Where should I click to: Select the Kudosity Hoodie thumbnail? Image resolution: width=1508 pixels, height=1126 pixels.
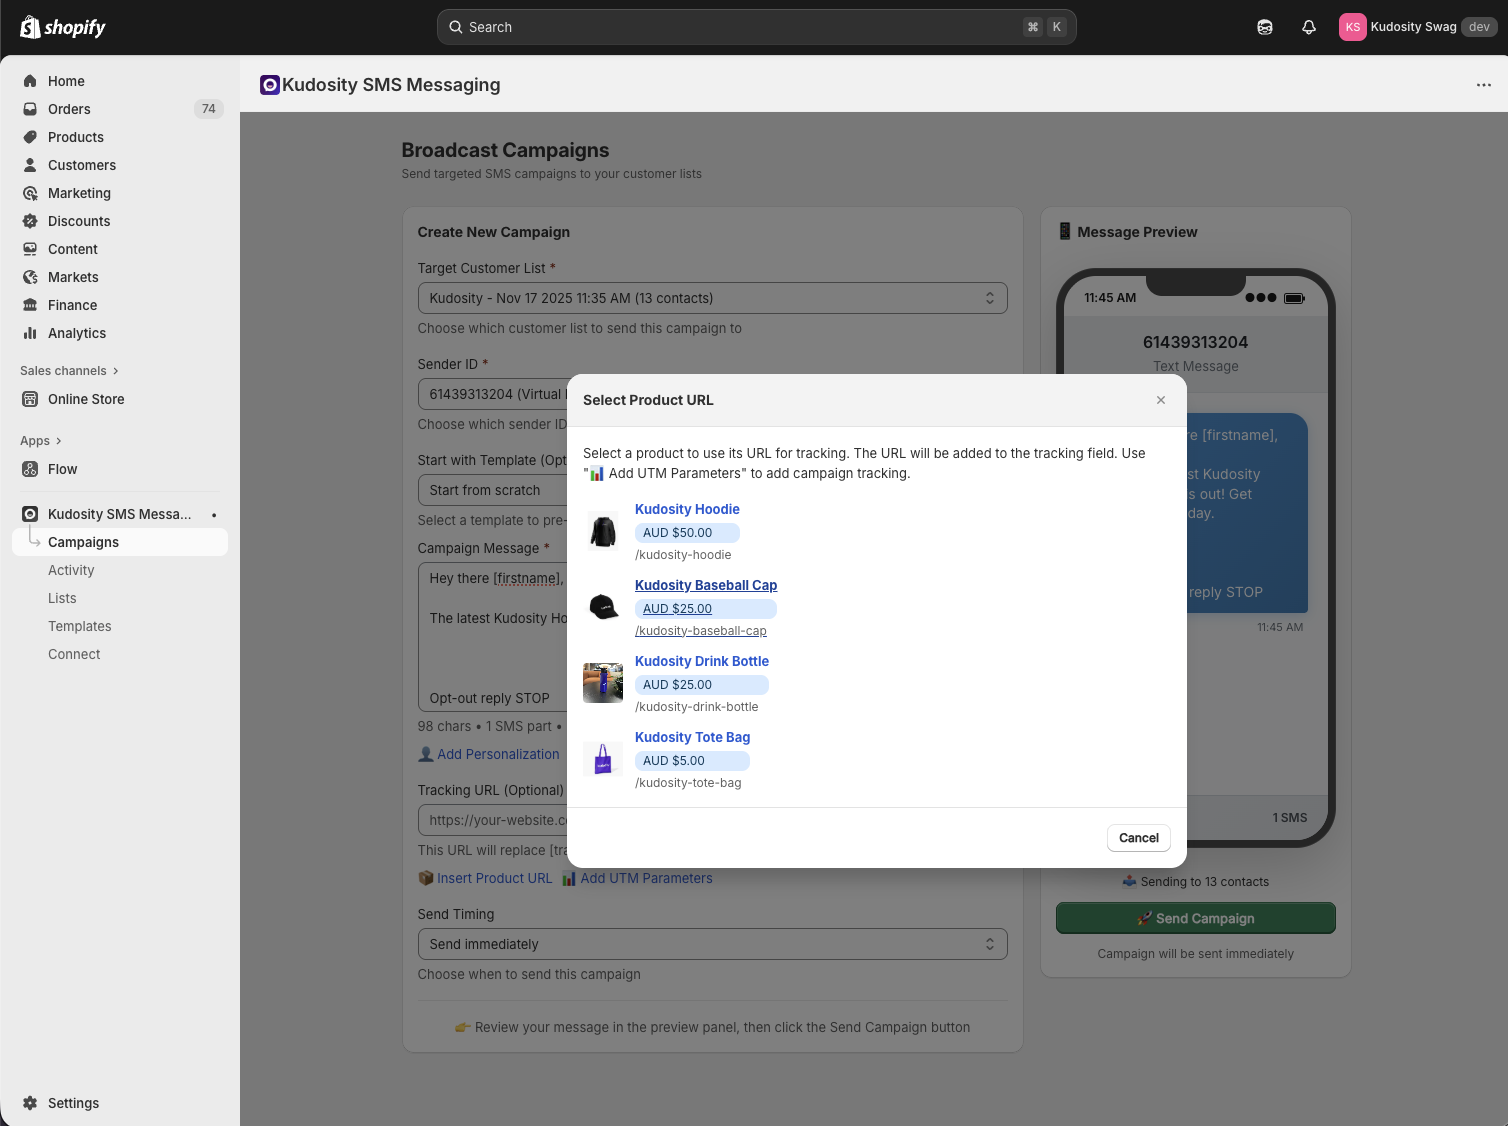(603, 531)
